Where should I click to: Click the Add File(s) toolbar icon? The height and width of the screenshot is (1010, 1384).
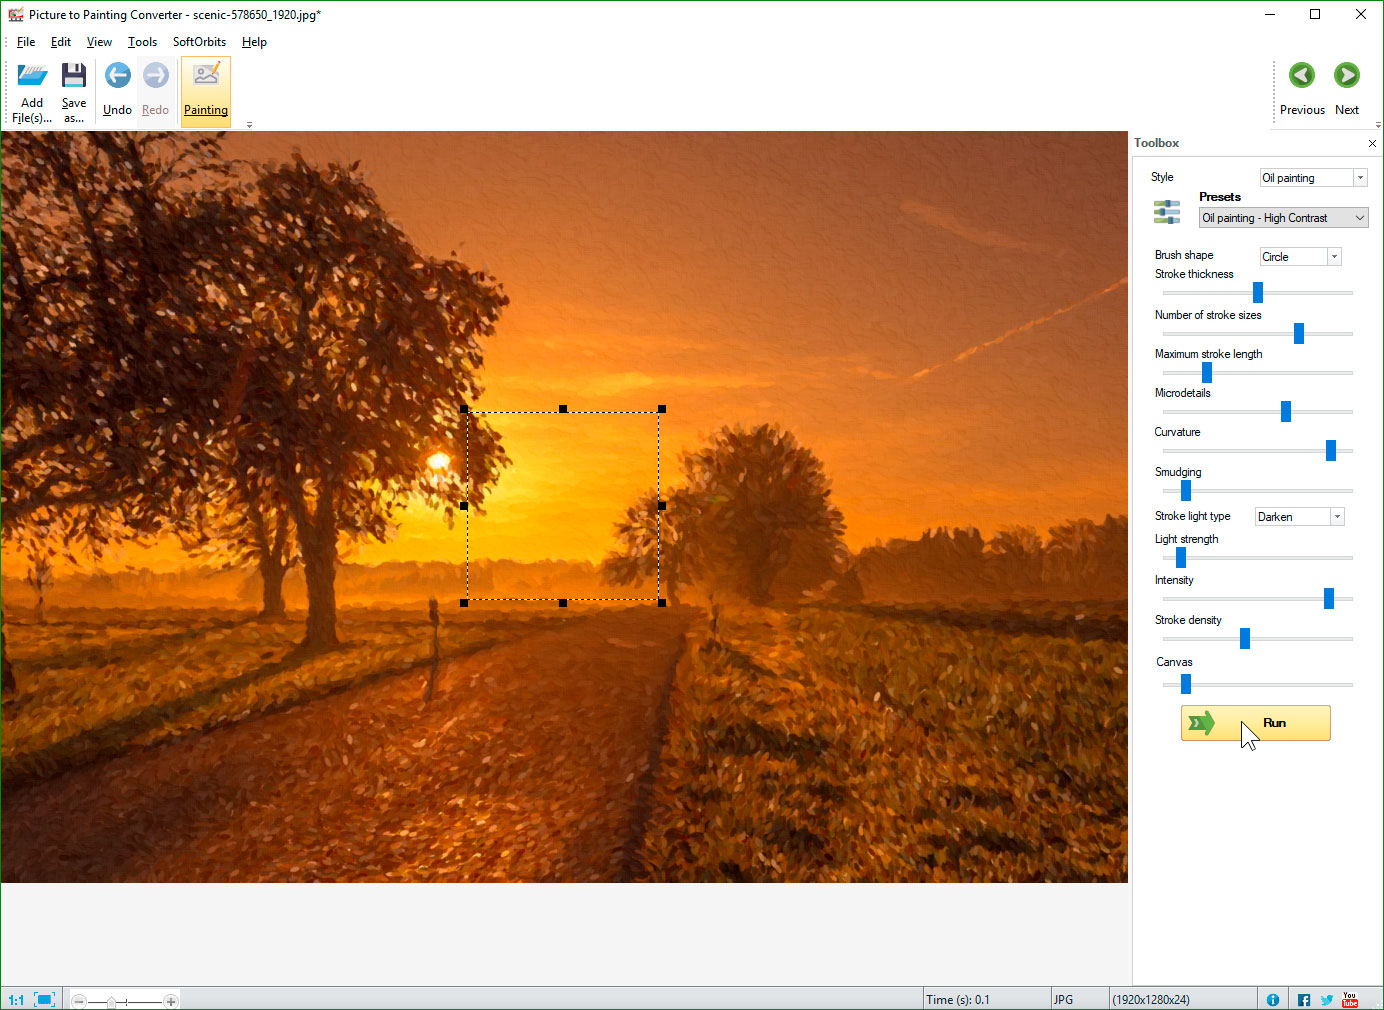(32, 76)
